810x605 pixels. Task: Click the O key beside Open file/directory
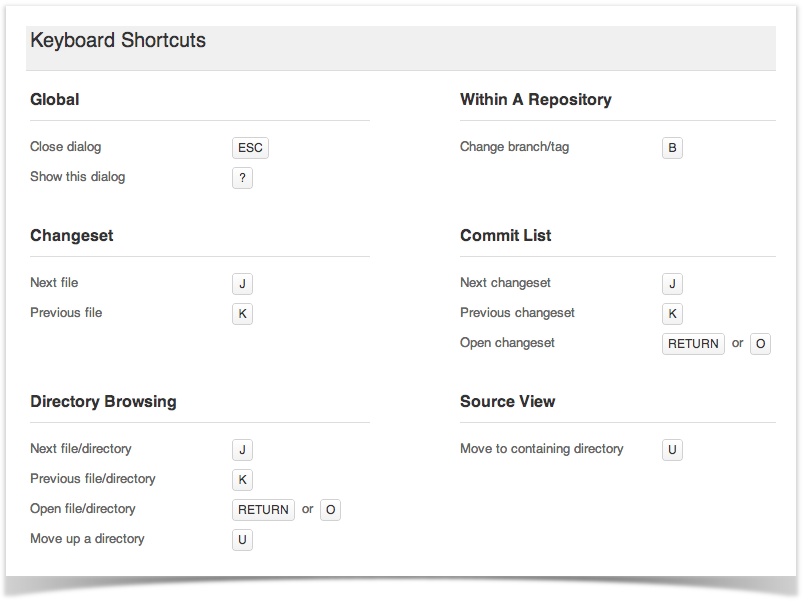331,509
